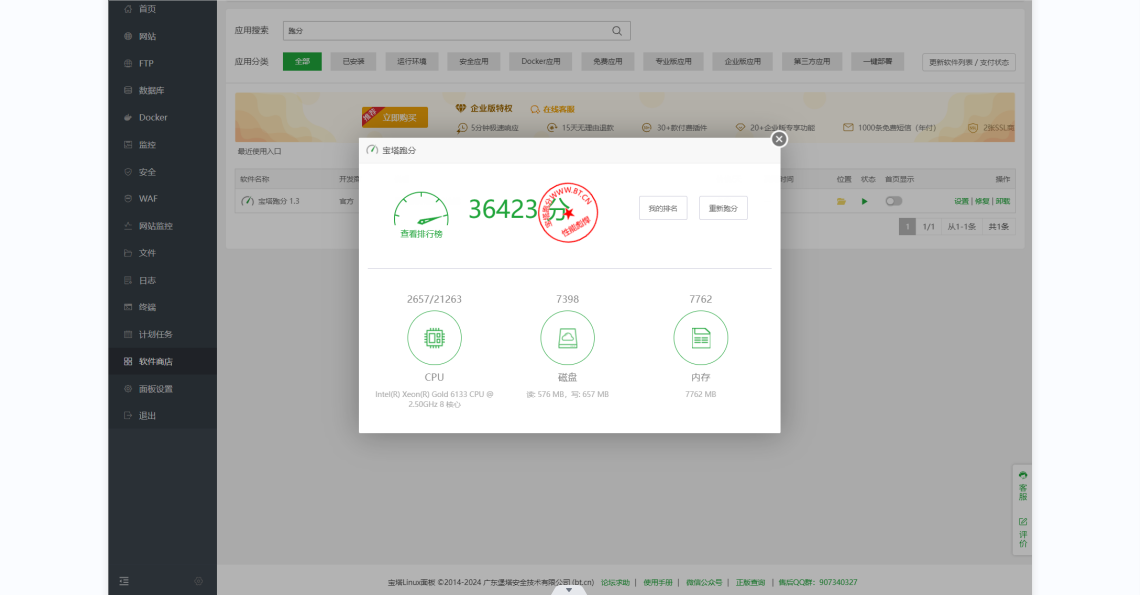
Task: Focus the 应用搜索 search input field
Action: 457,31
